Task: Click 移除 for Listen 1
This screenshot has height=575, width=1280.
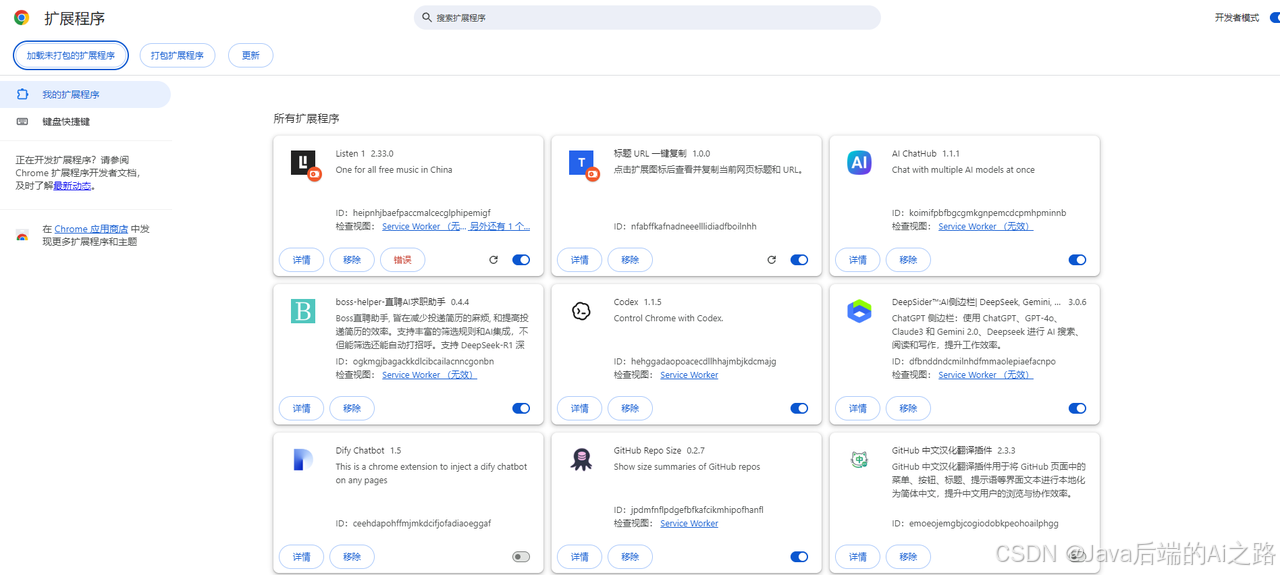Action: [352, 260]
